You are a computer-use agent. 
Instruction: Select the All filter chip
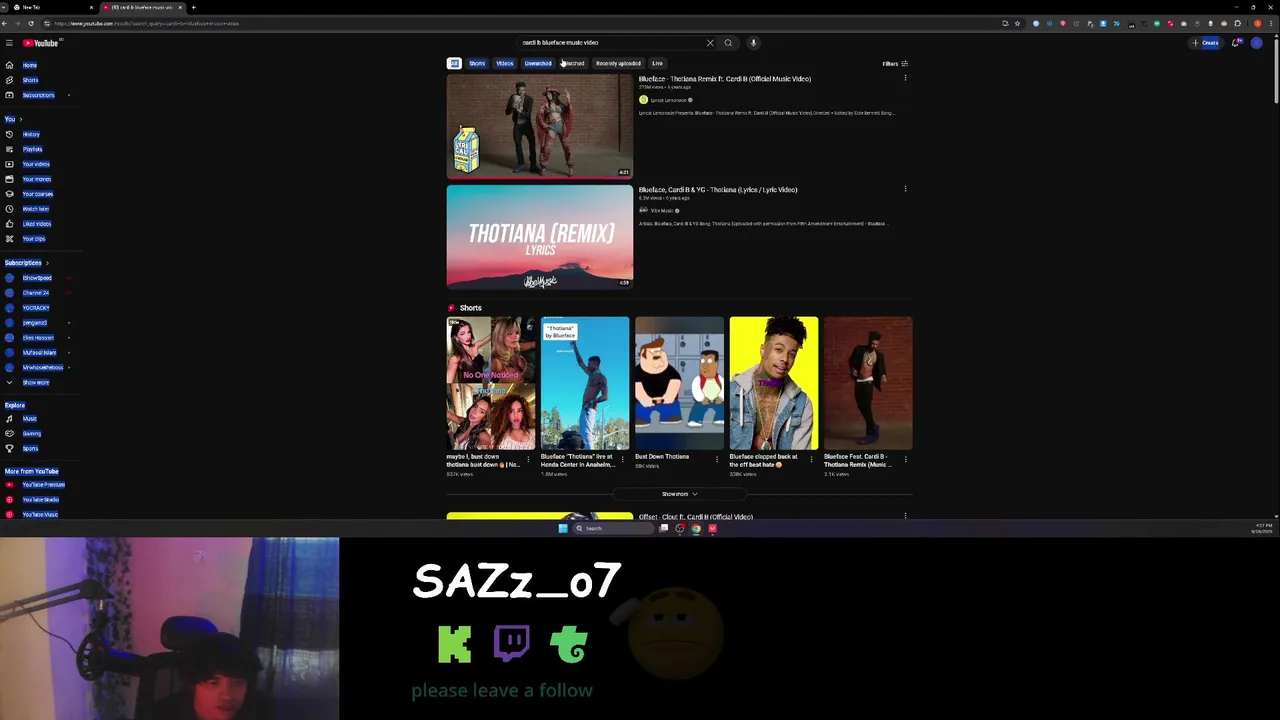(x=454, y=64)
